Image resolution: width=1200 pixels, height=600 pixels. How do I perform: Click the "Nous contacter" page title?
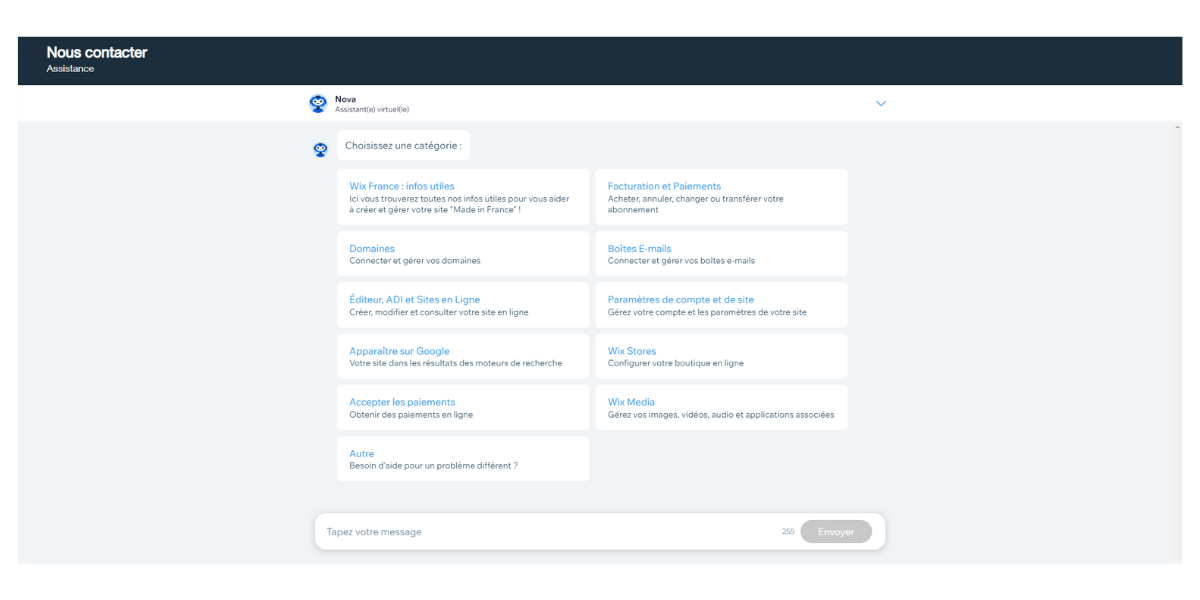click(x=97, y=52)
